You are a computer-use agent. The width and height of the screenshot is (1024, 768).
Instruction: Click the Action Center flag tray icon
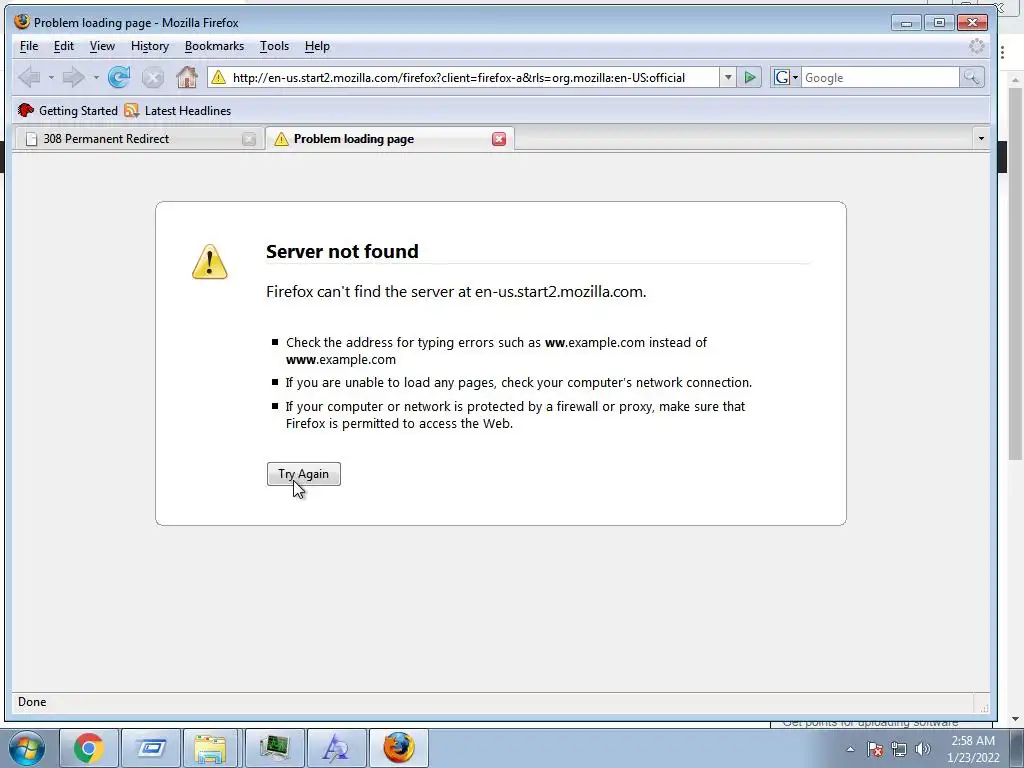pyautogui.click(x=875, y=749)
